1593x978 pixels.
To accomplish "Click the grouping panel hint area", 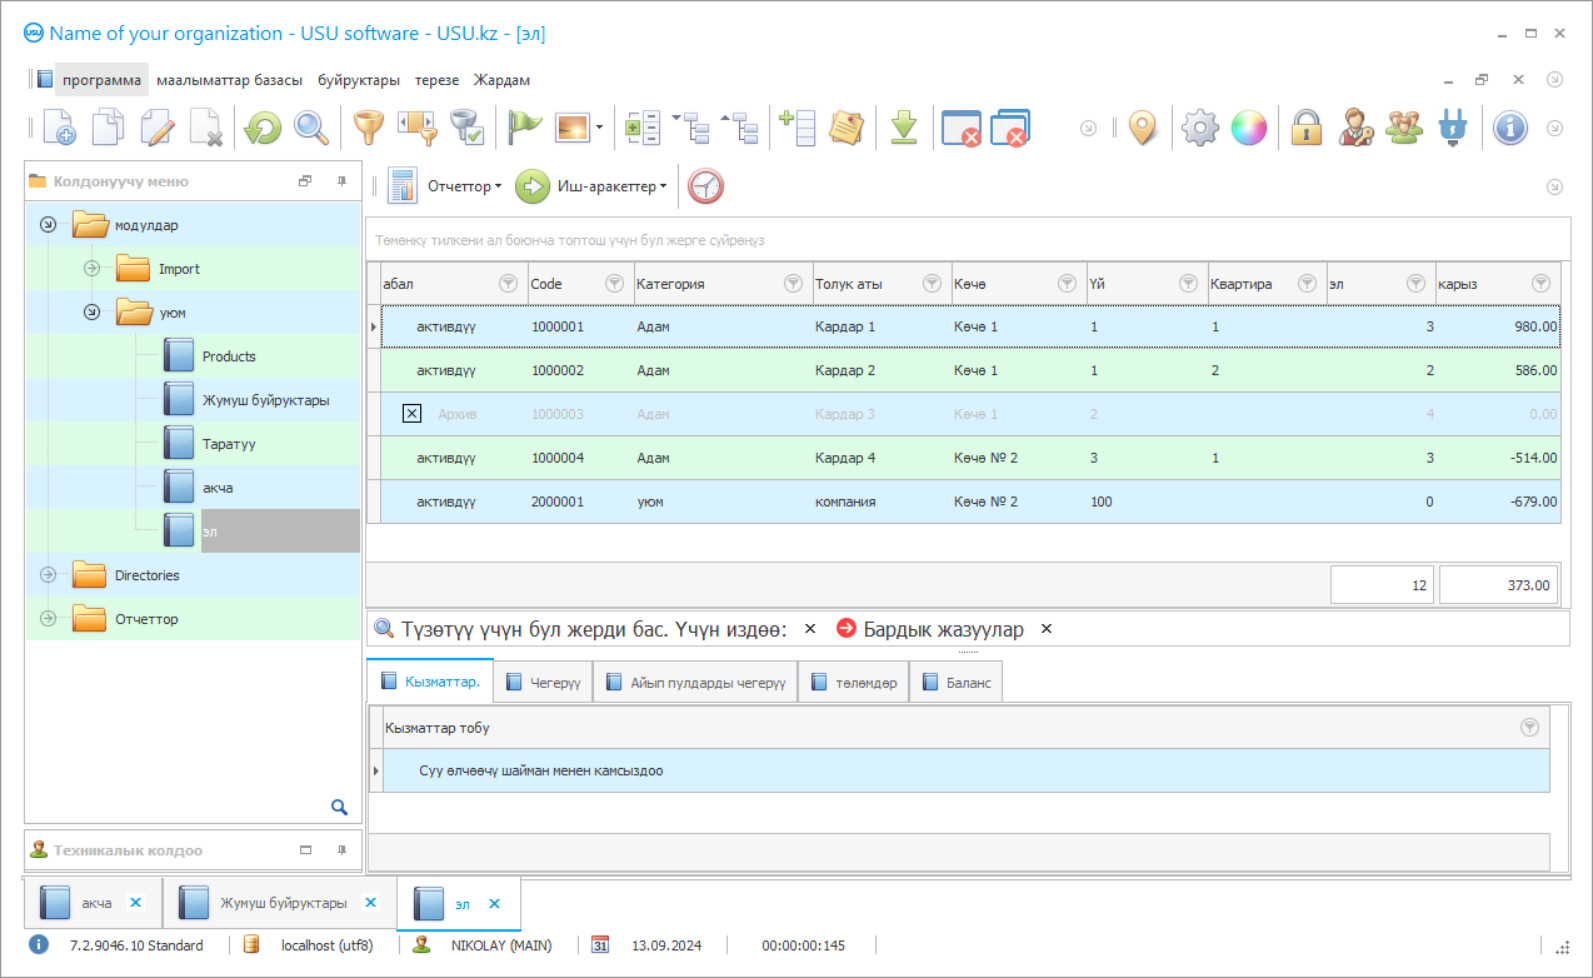I will pos(968,240).
